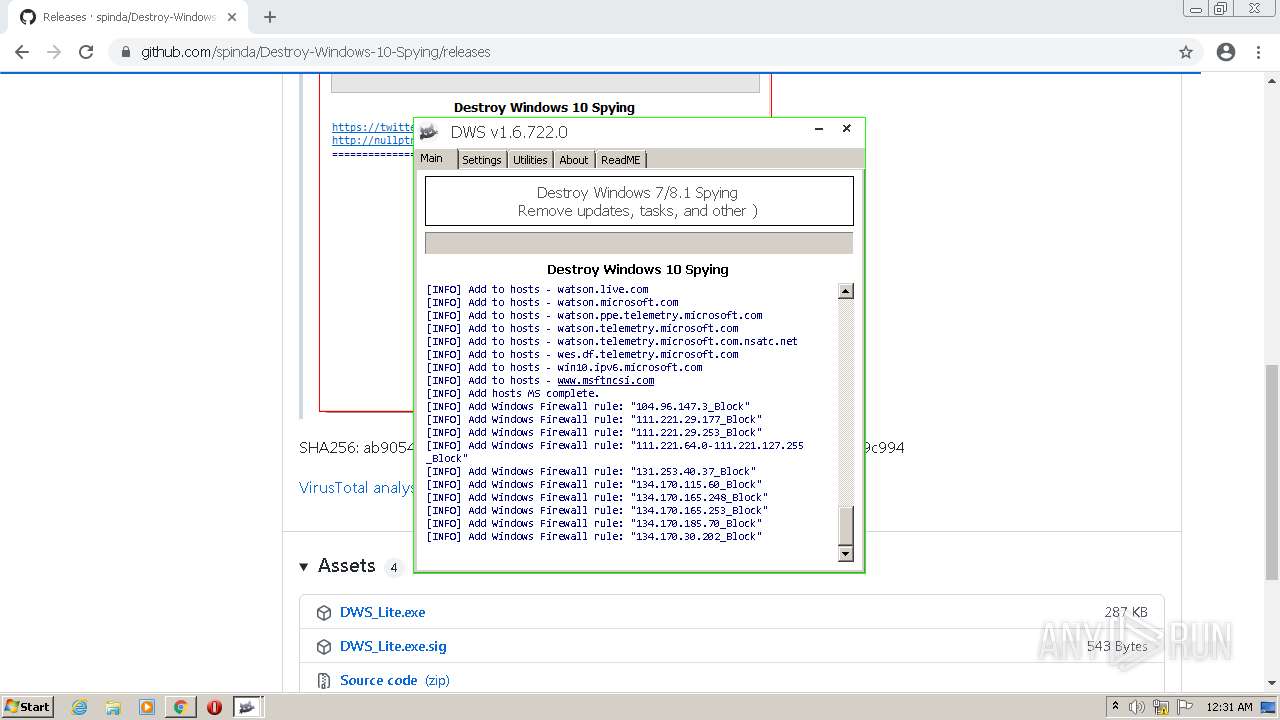Click the DWS progress bar

point(639,243)
